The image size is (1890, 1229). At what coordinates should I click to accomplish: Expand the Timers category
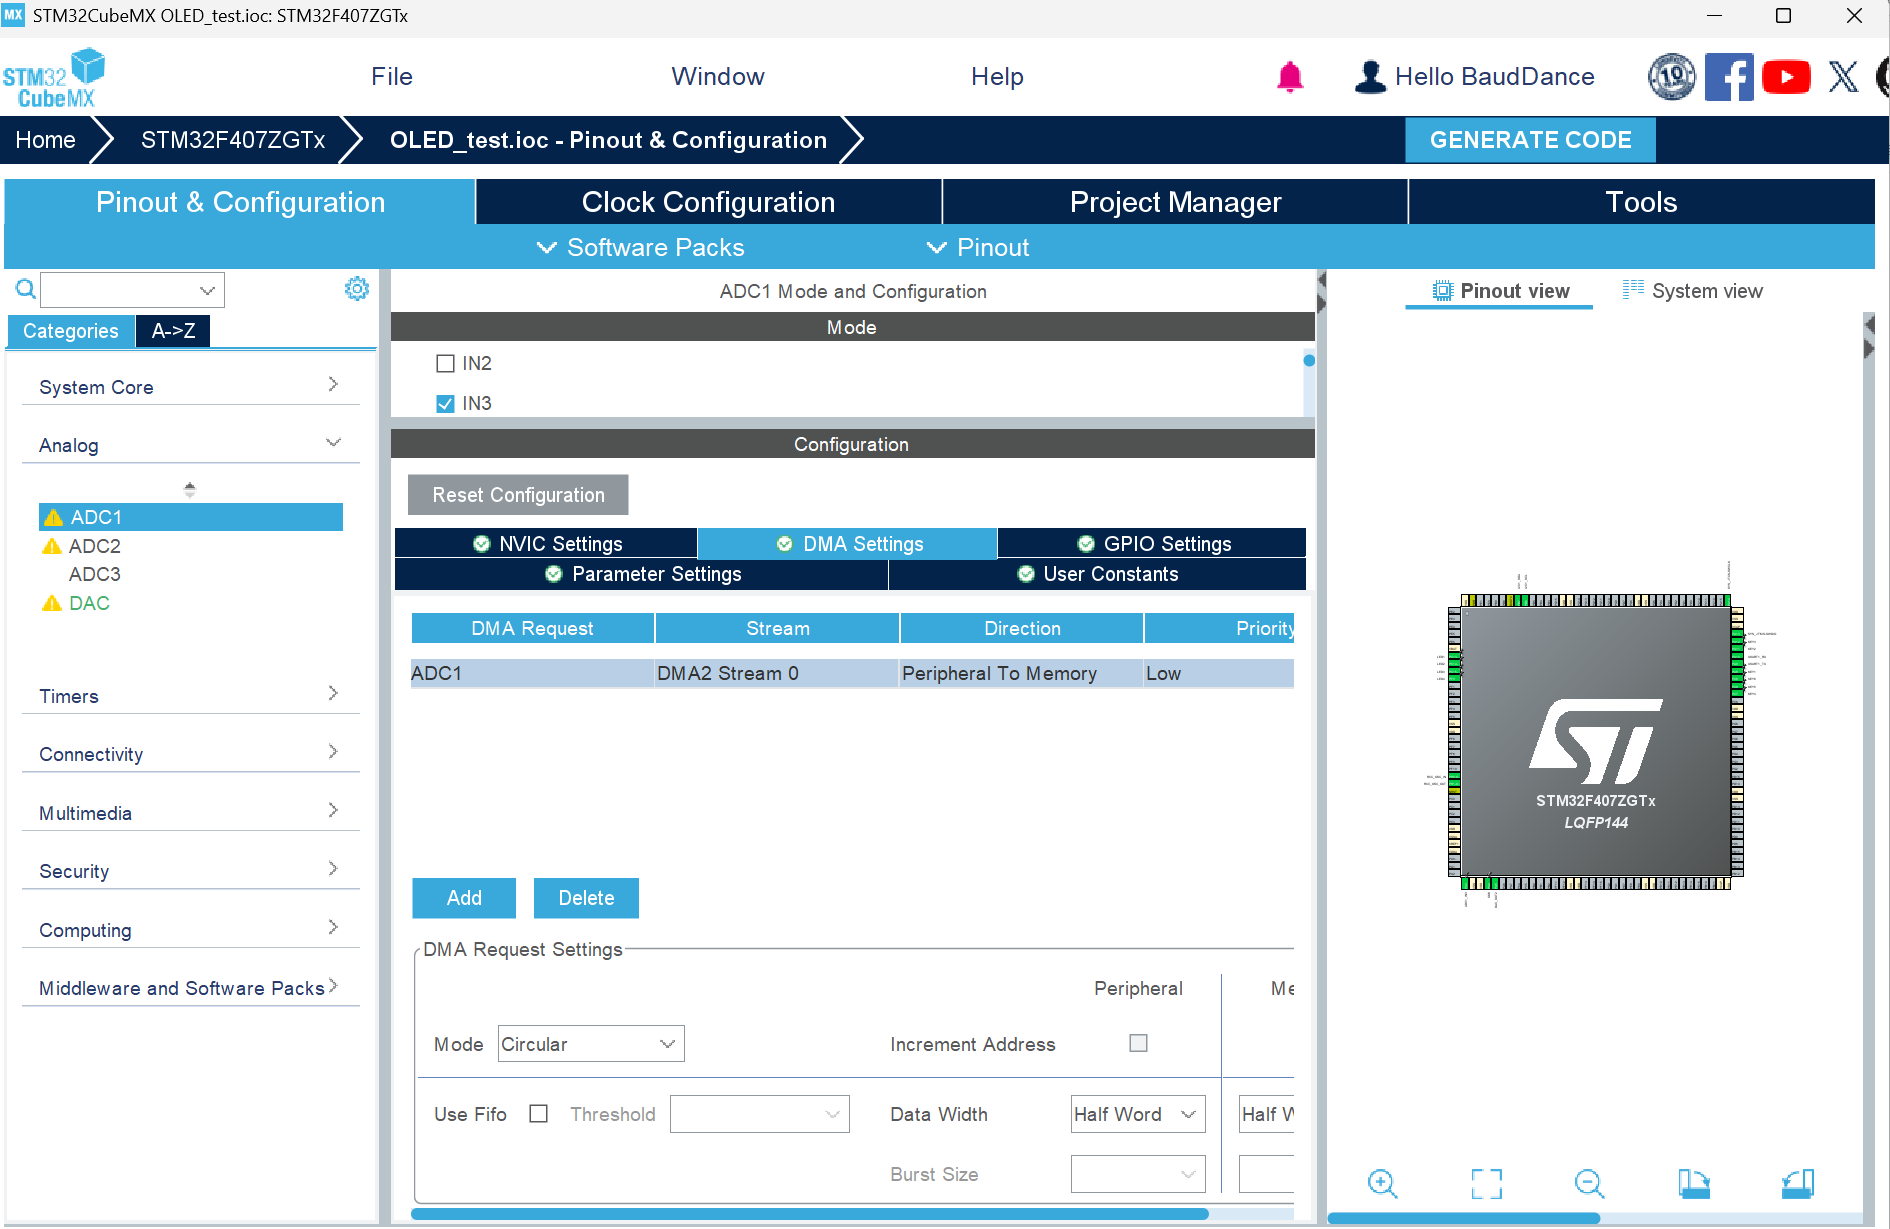pos(190,695)
